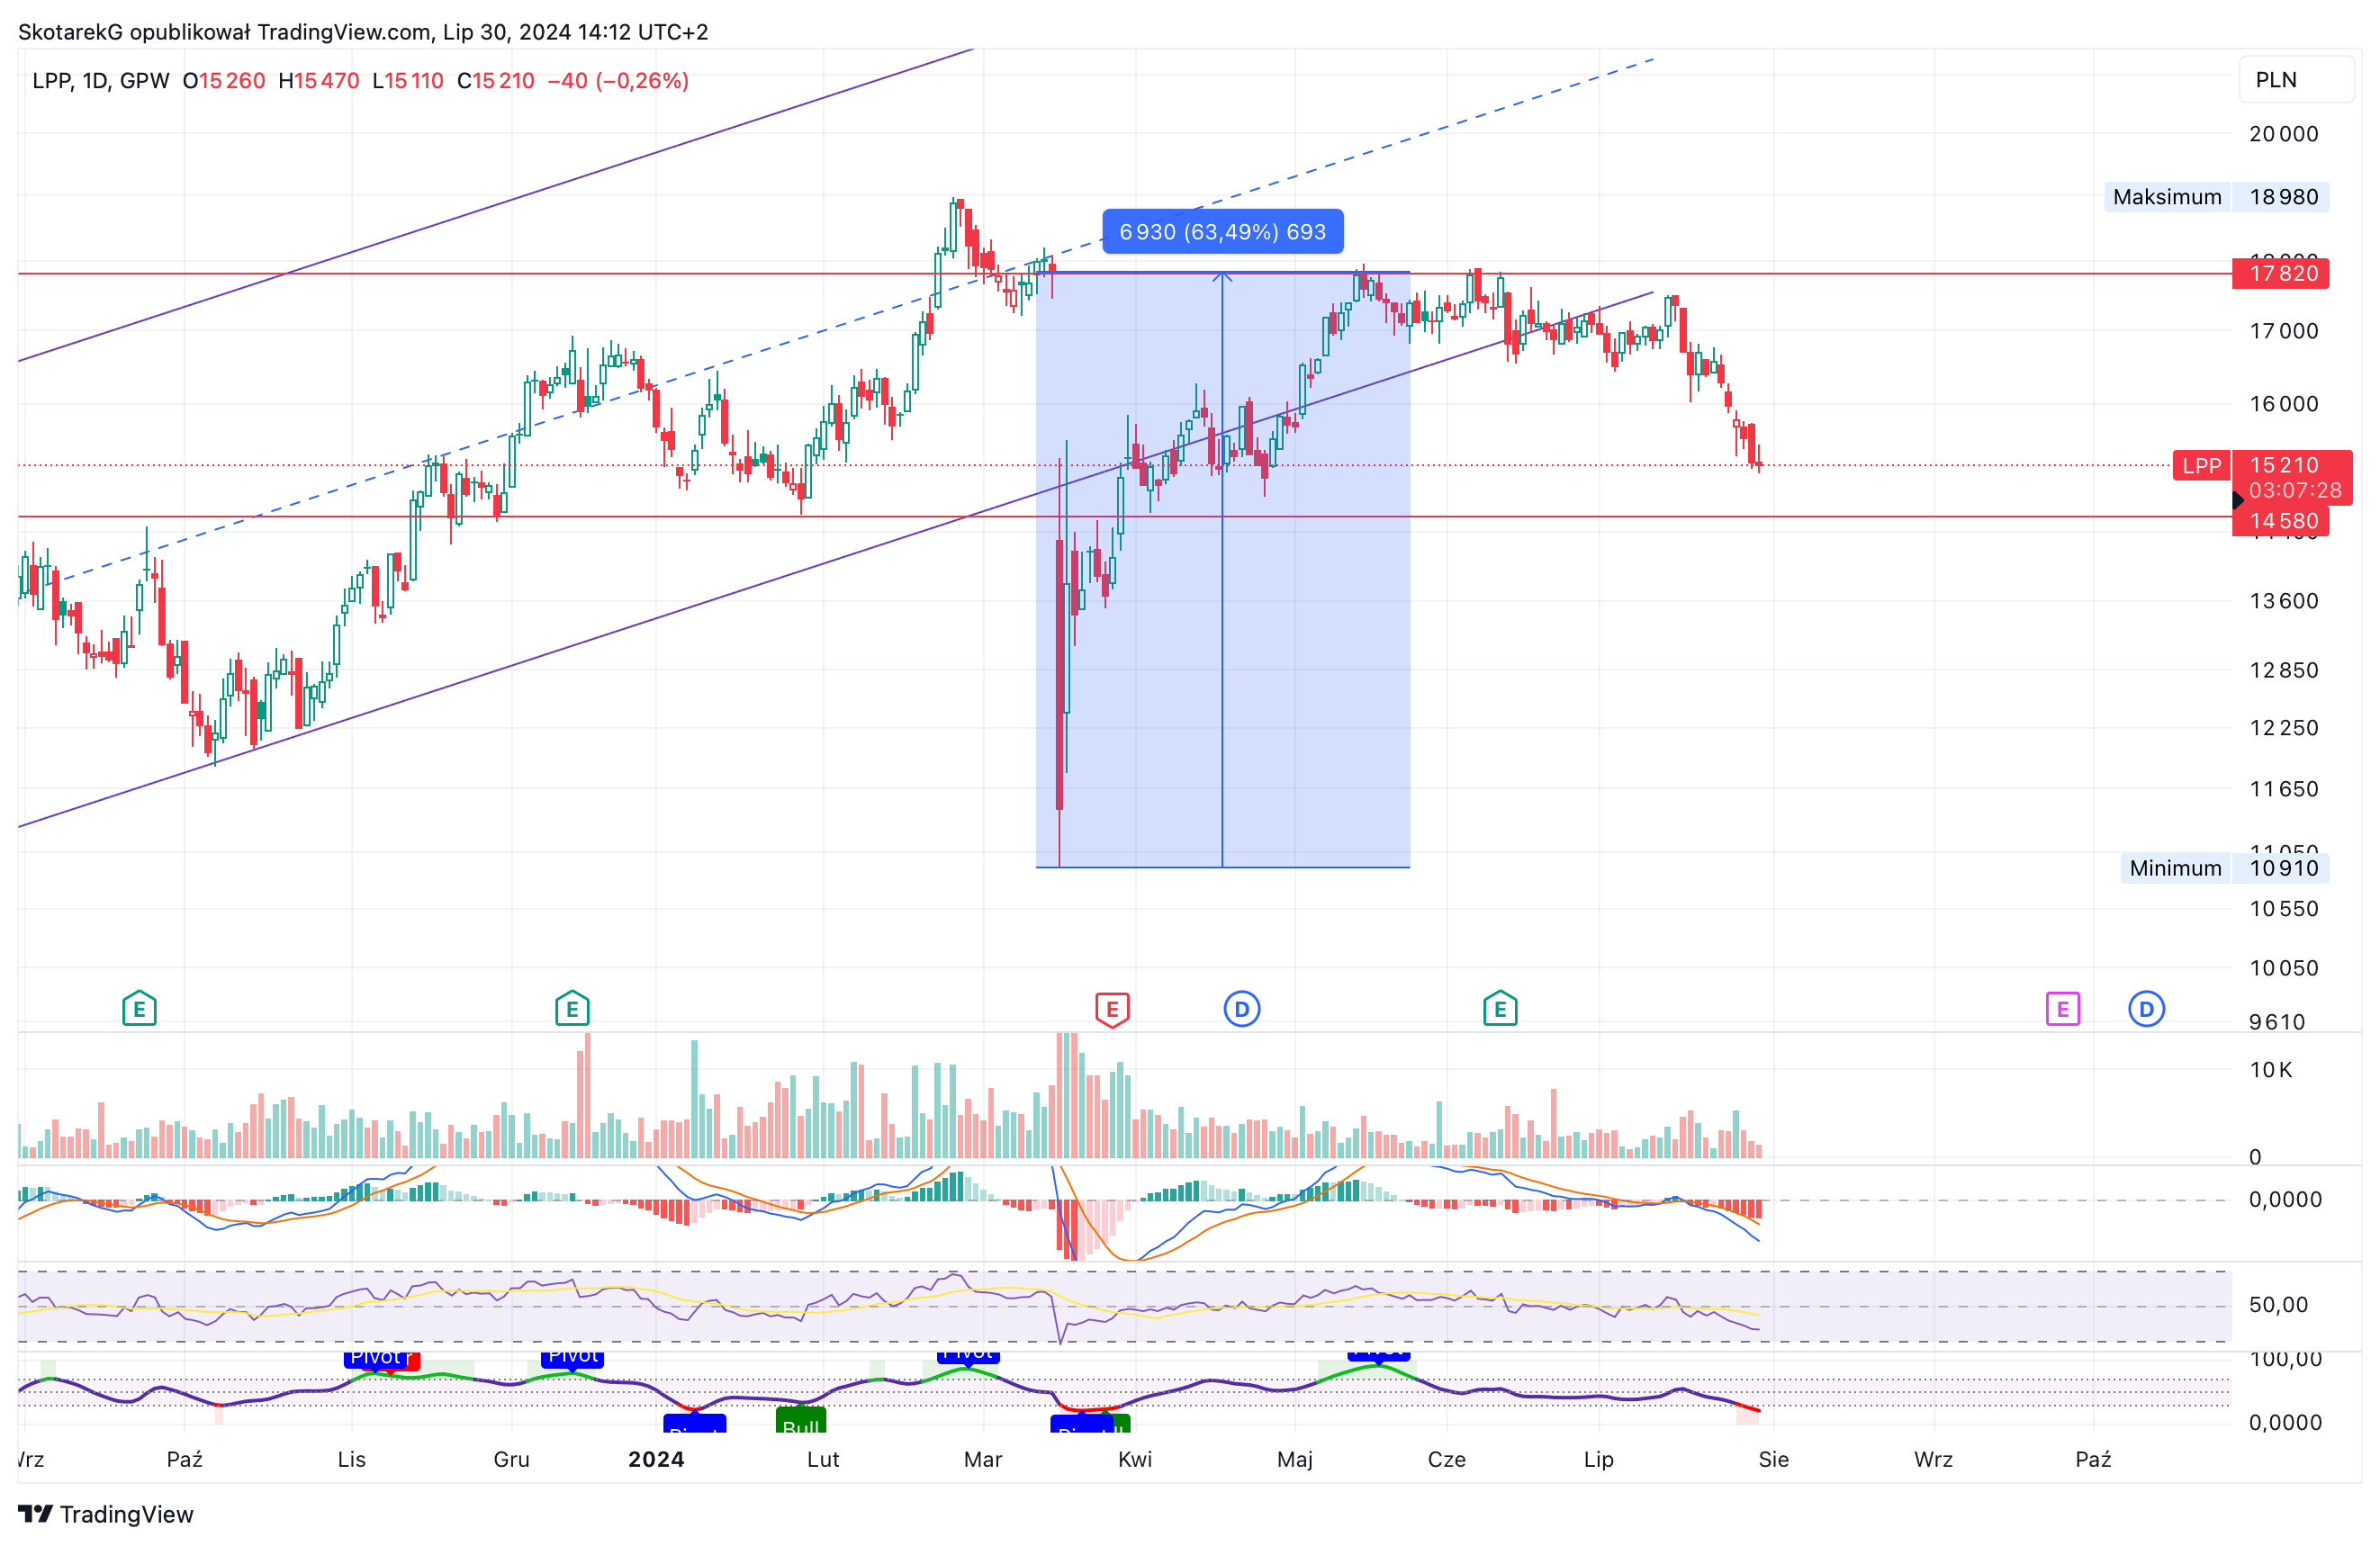Open the PLN currency selector

coord(2296,80)
